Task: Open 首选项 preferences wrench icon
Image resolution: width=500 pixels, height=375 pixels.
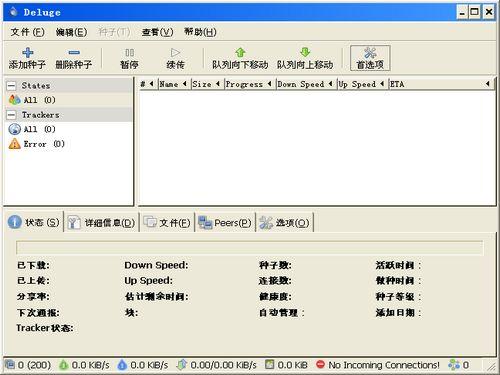Action: click(370, 53)
